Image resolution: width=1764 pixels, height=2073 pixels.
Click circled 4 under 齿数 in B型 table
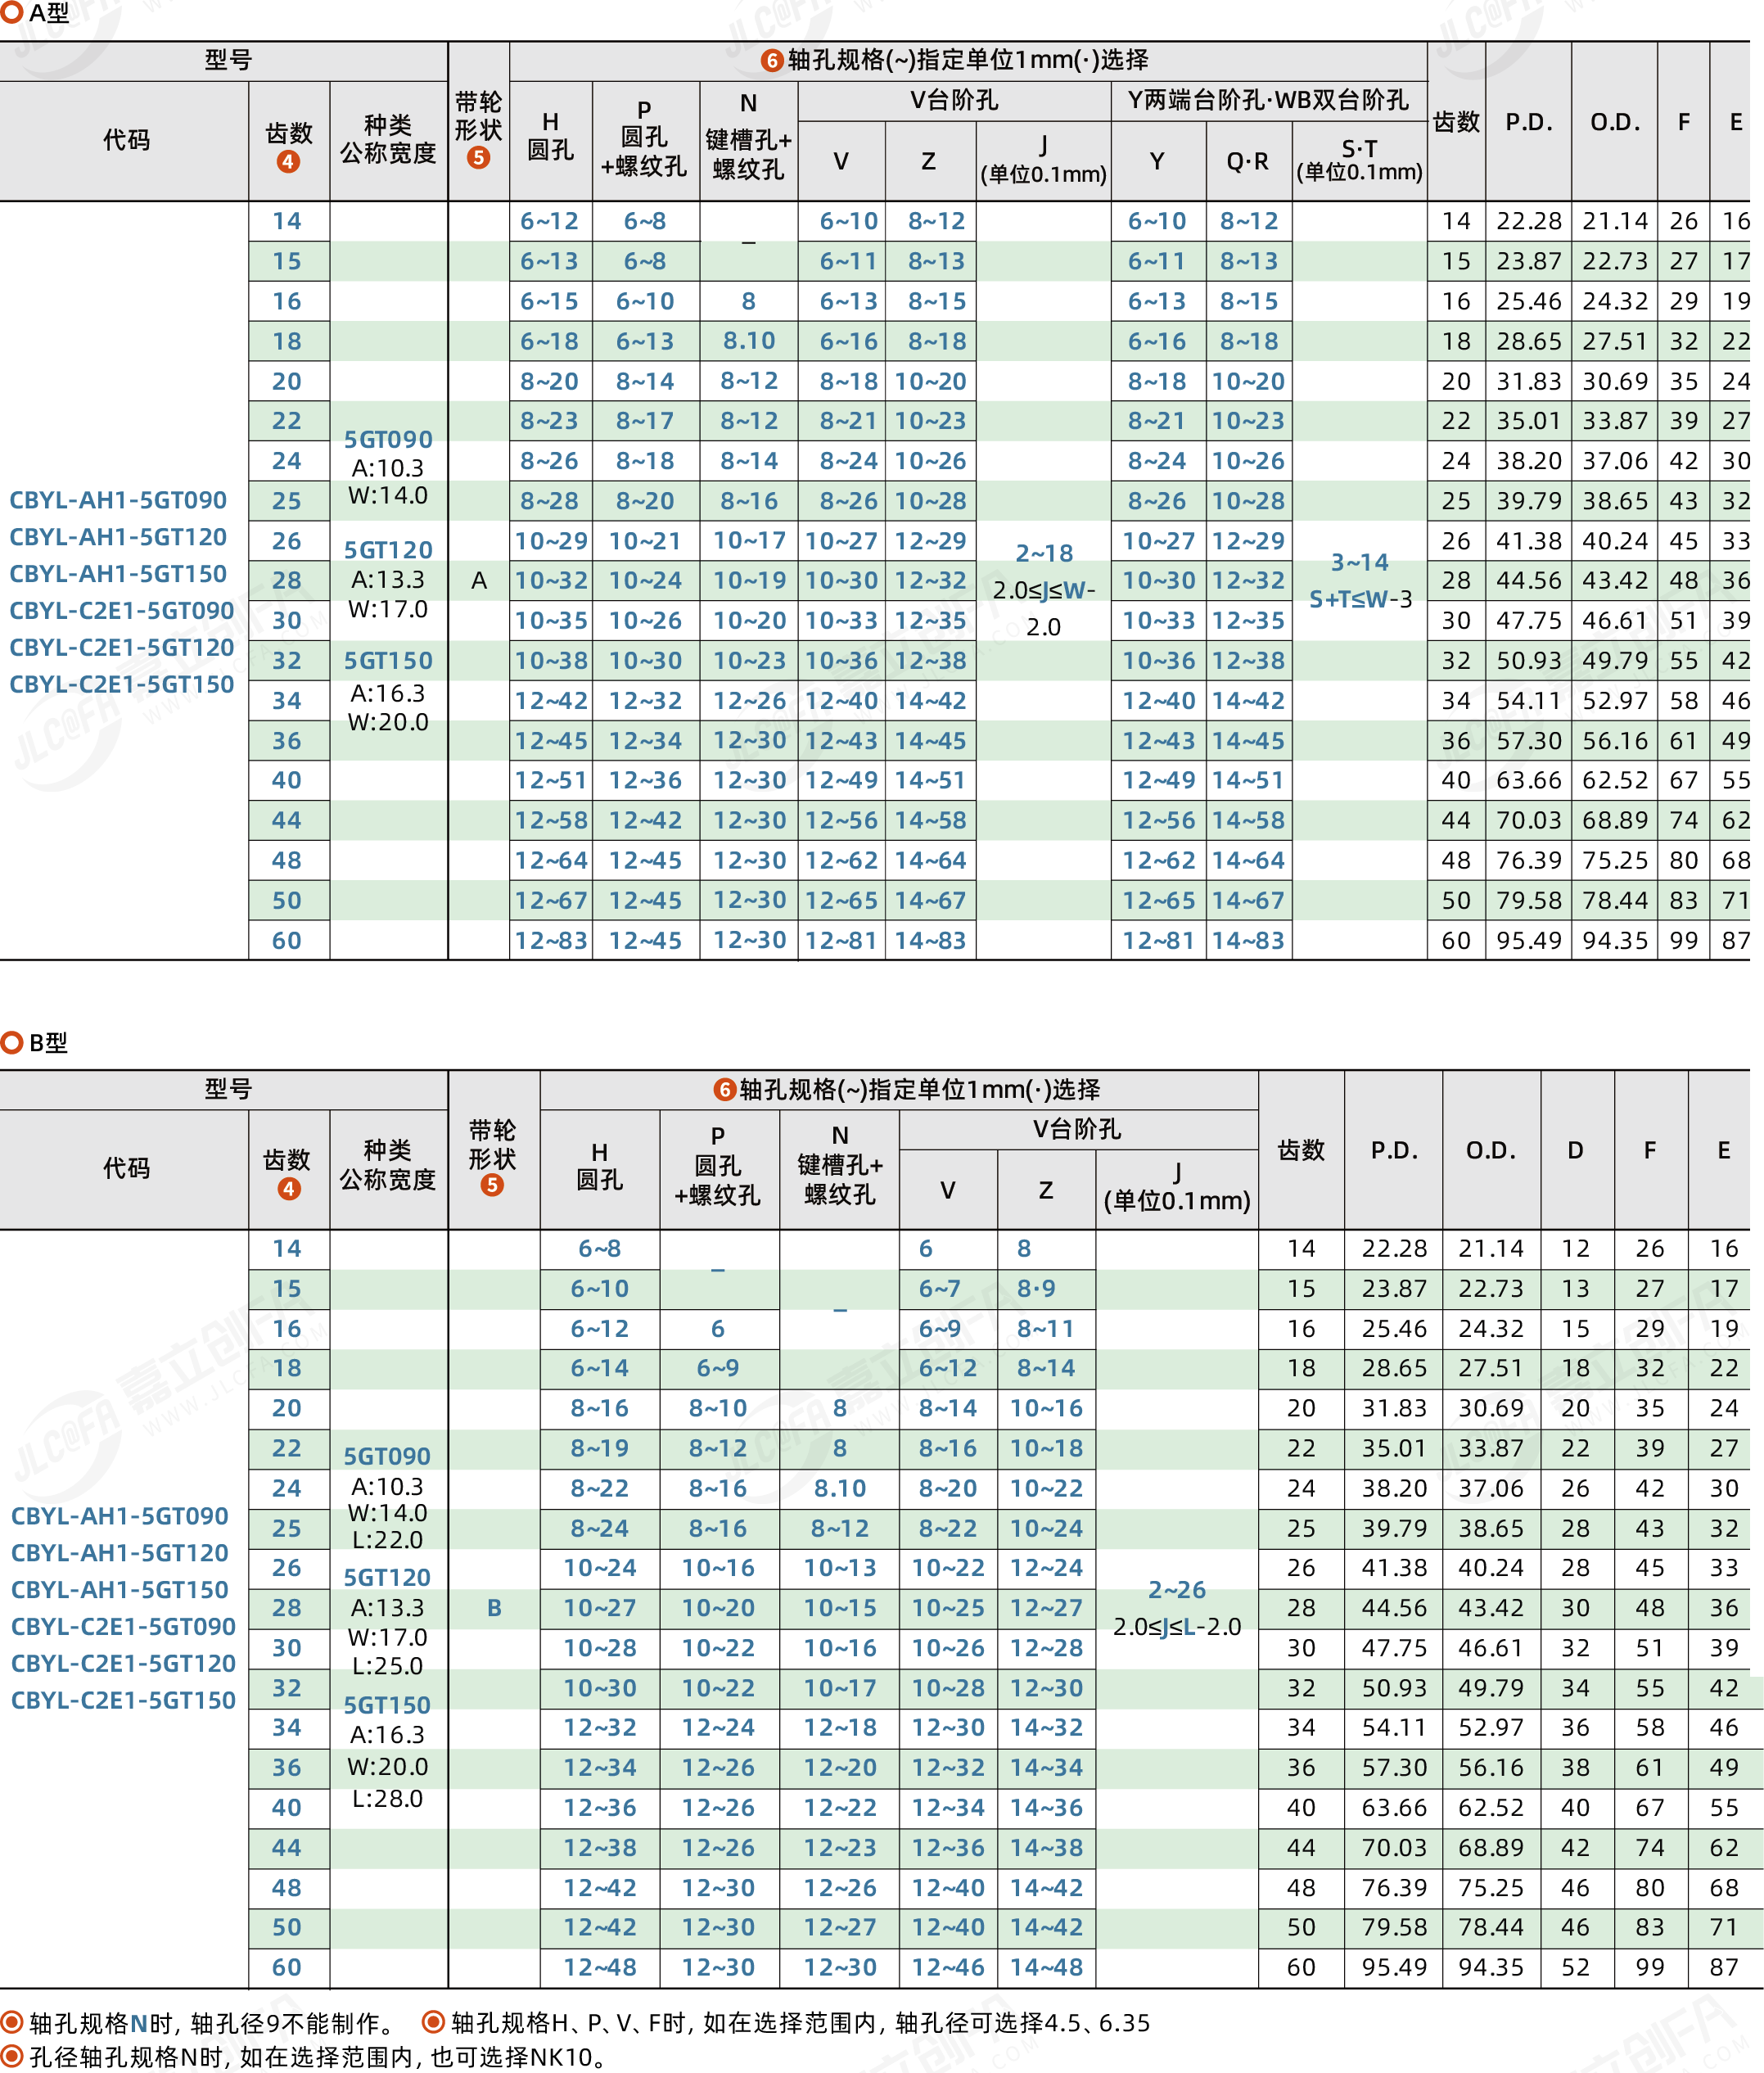tap(288, 1188)
